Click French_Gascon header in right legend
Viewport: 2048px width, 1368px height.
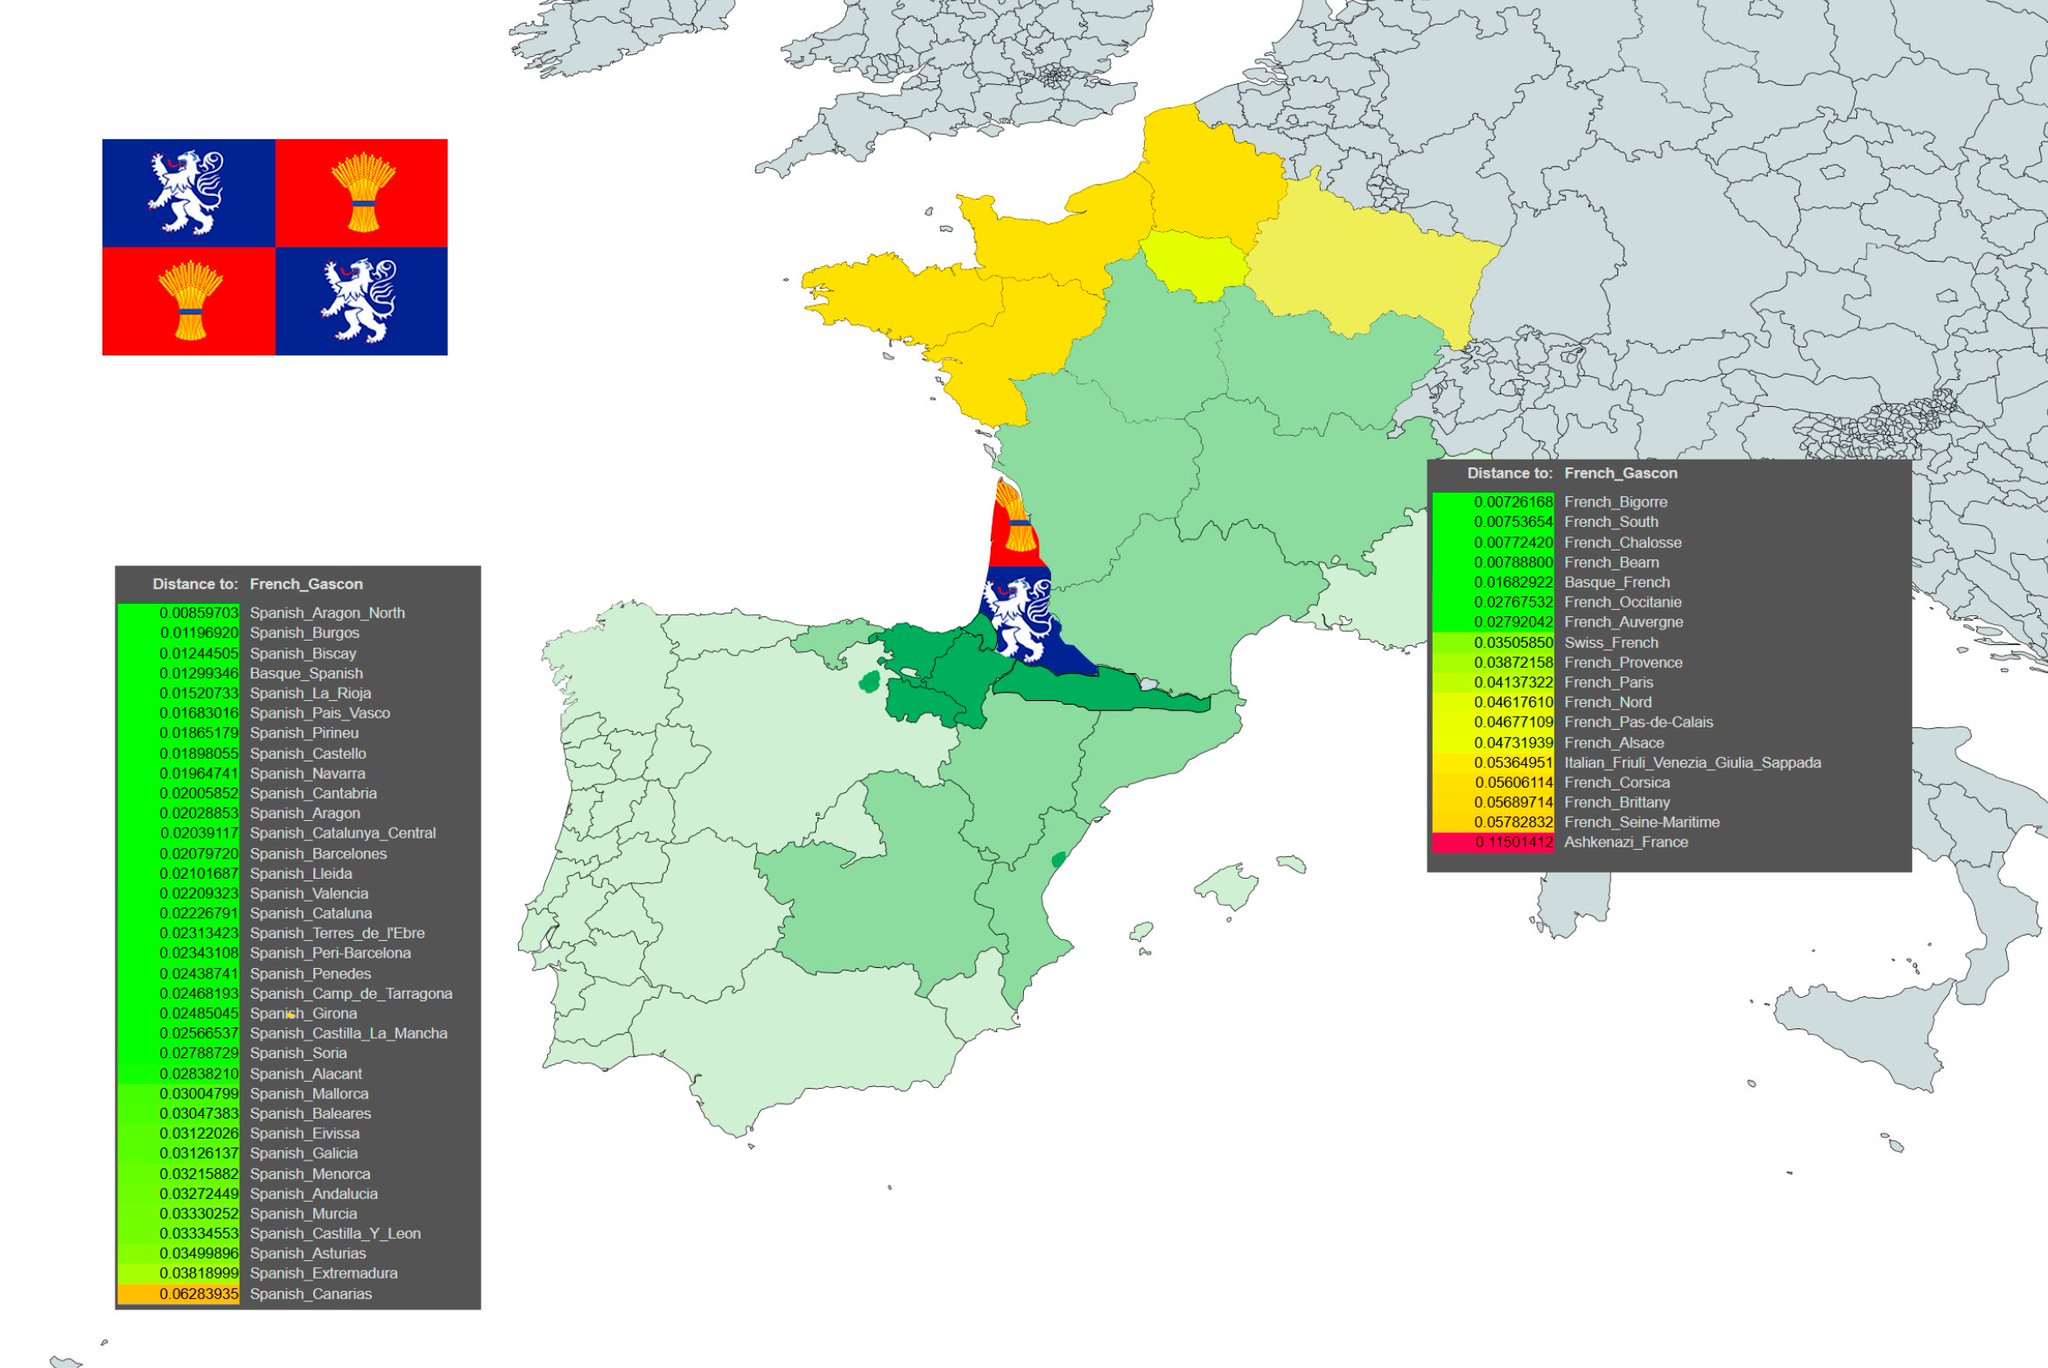point(1621,474)
